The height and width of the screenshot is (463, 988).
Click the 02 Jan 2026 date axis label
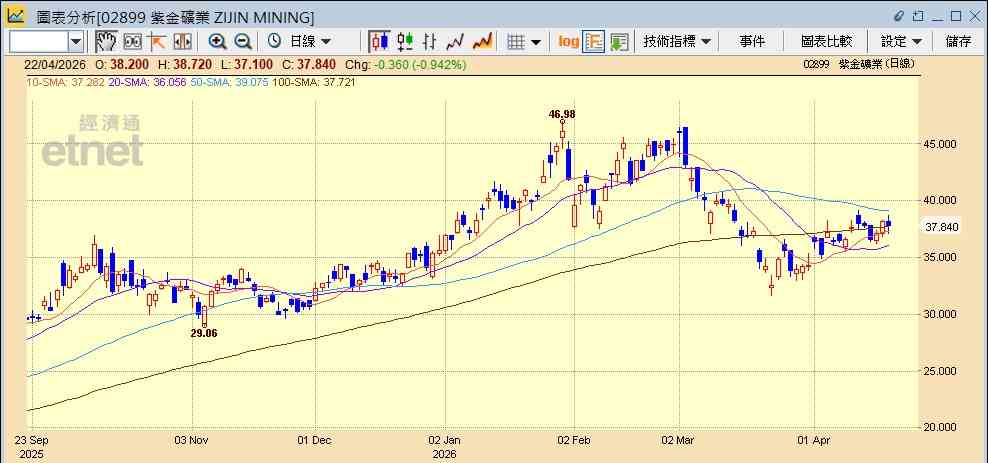(445, 447)
